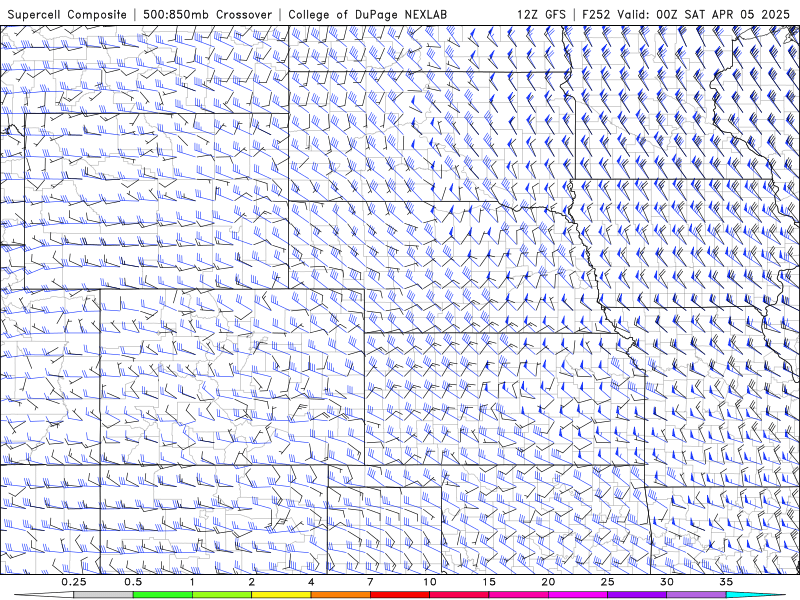Screen dimensions: 800x600
Task: Click the gray 0.25–0.5 color bar segment
Action: tap(103, 595)
